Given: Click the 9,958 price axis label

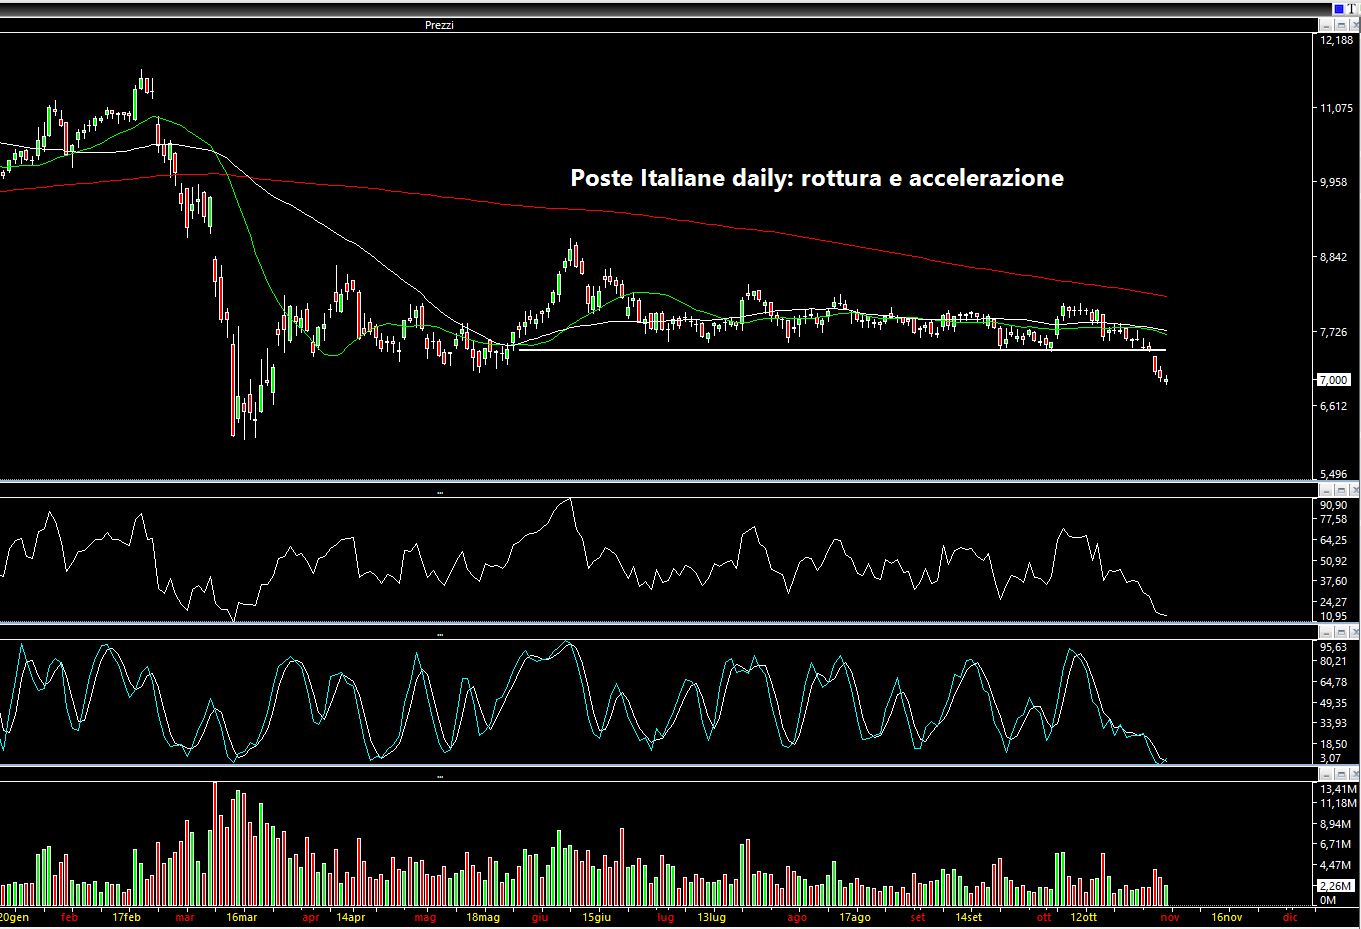Looking at the screenshot, I should coord(1336,183).
